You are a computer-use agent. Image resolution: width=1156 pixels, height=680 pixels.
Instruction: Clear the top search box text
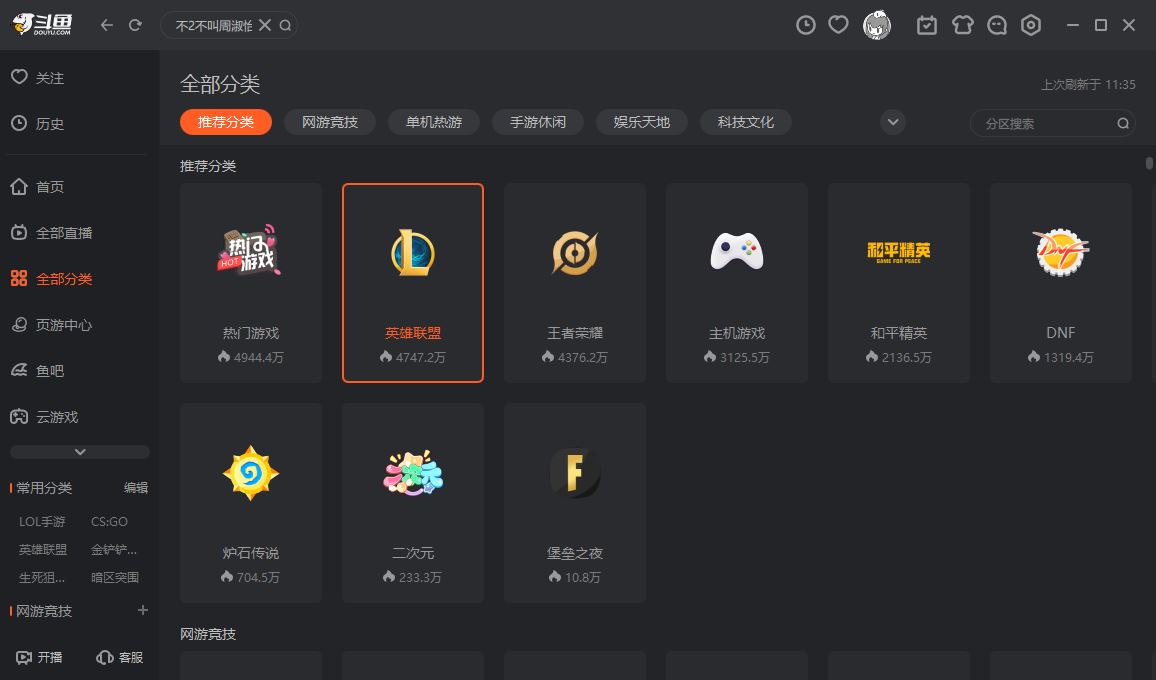click(265, 25)
